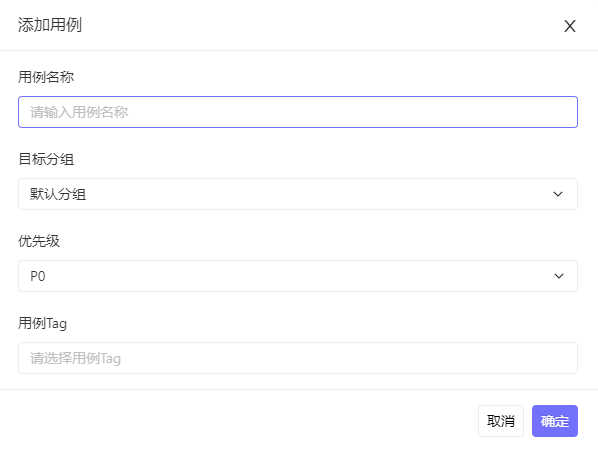Click the 用例Tag label
This screenshot has height=449, width=598.
point(42,323)
